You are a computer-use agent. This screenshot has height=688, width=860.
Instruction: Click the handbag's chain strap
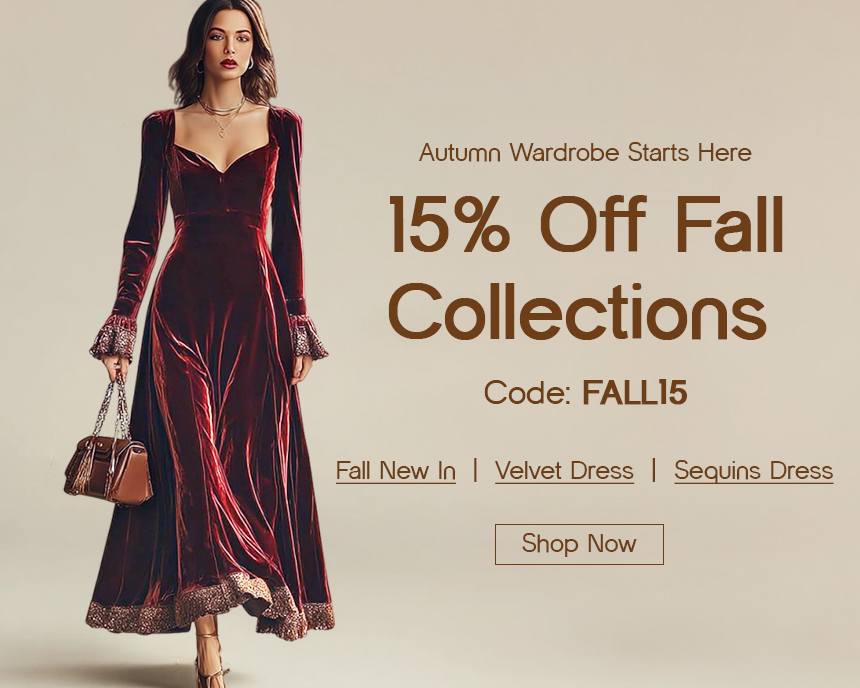115,406
